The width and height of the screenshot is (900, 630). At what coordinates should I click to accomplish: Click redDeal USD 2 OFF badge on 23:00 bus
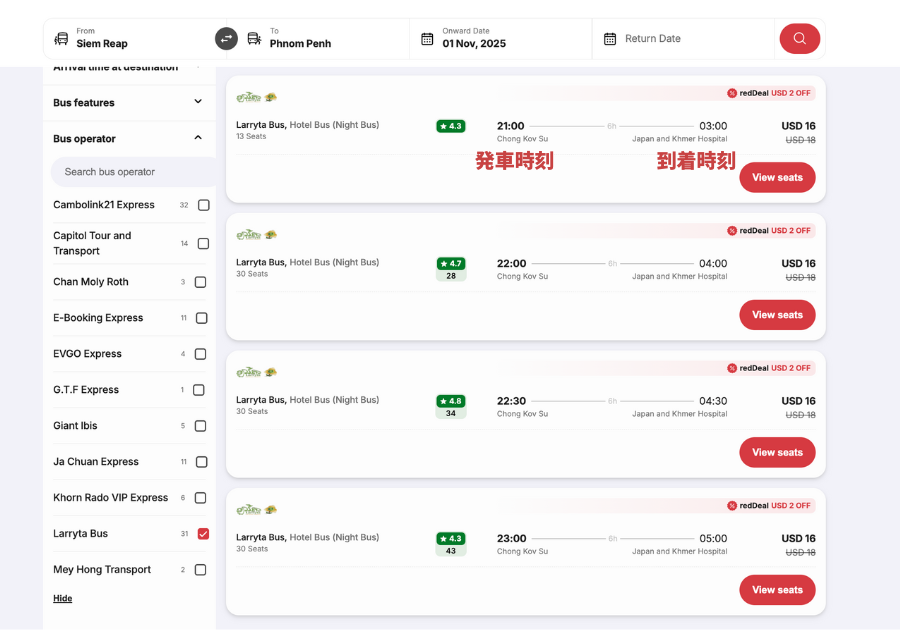(769, 505)
